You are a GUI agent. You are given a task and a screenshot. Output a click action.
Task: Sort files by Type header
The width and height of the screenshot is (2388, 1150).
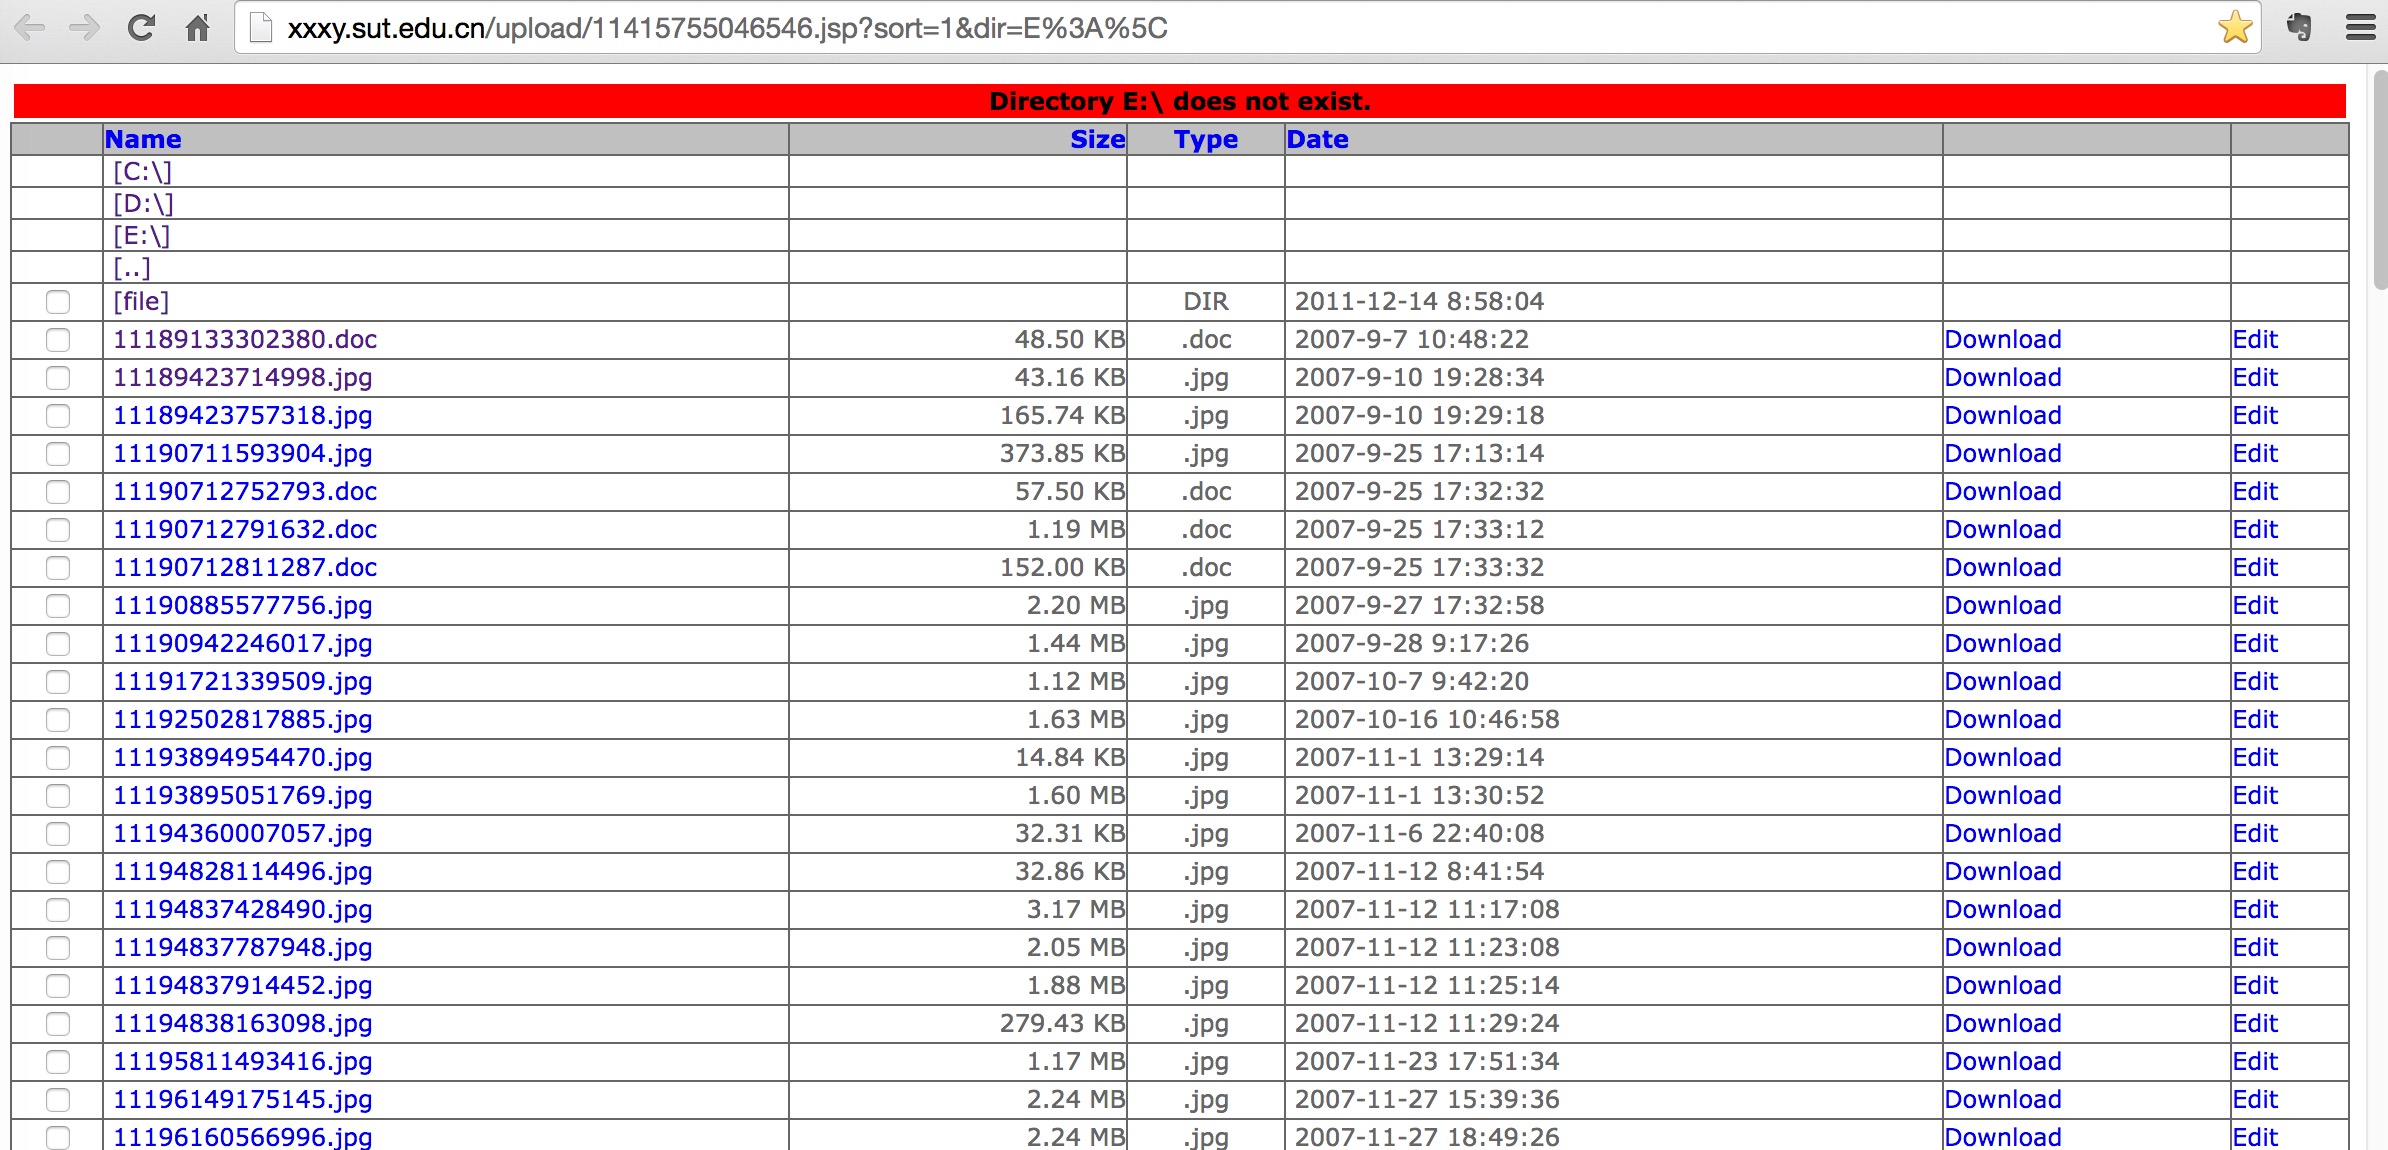pos(1206,139)
